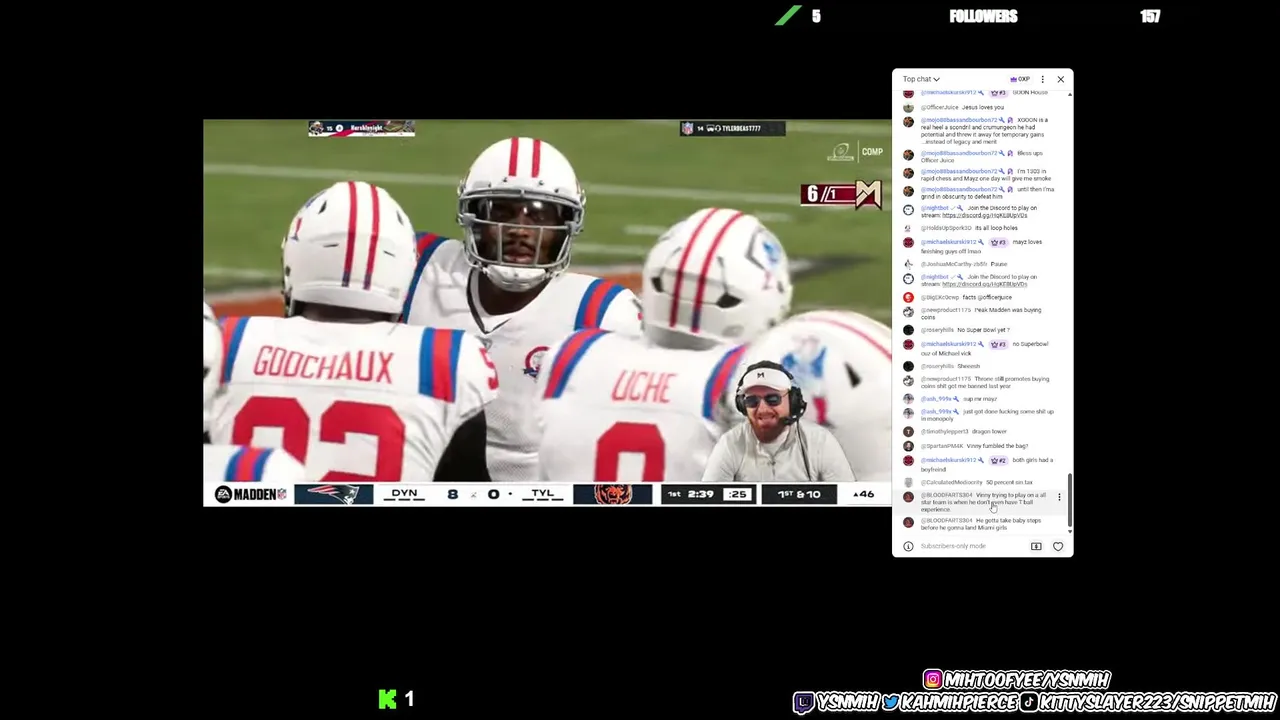Click the subscribers-only mode info icon
1280x720 pixels.
(x=908, y=546)
